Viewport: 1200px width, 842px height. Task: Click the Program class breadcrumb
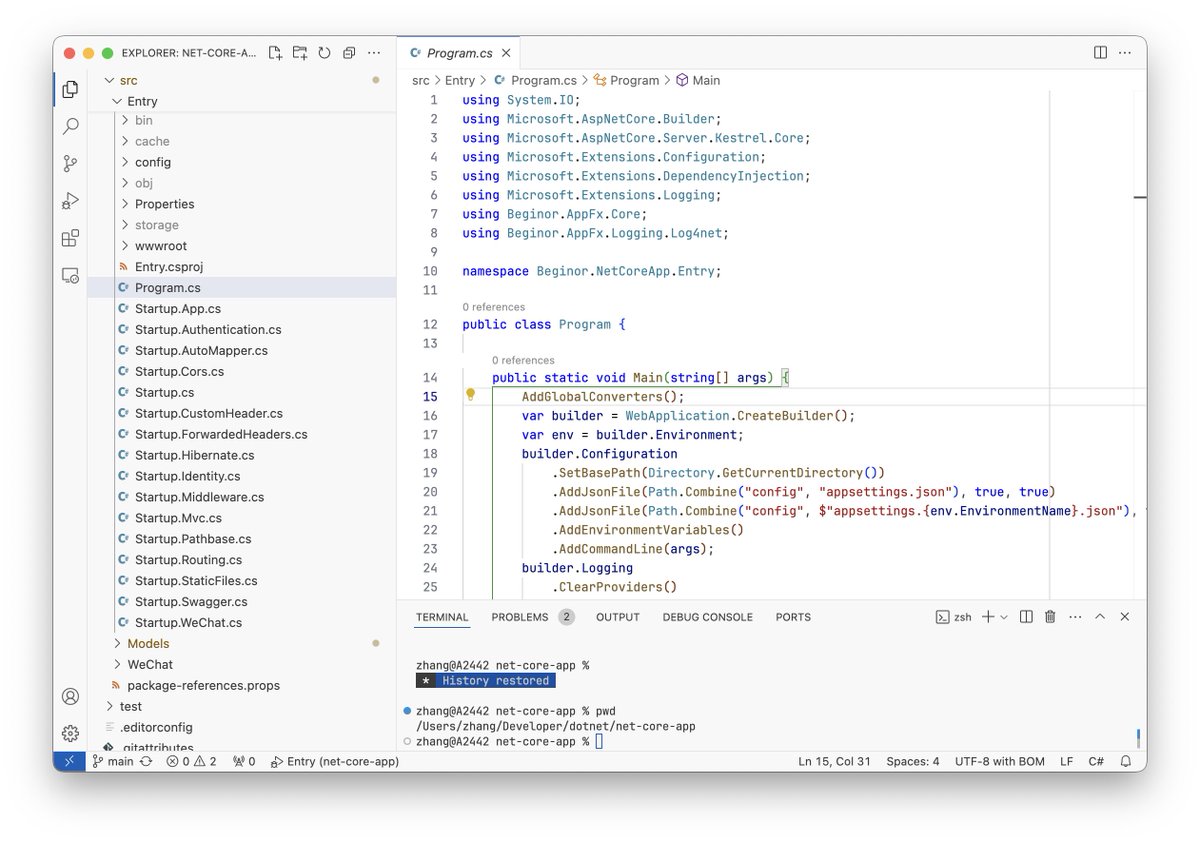[627, 80]
